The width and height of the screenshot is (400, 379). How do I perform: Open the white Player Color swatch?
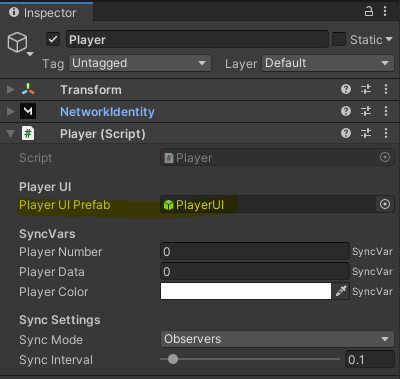point(246,291)
